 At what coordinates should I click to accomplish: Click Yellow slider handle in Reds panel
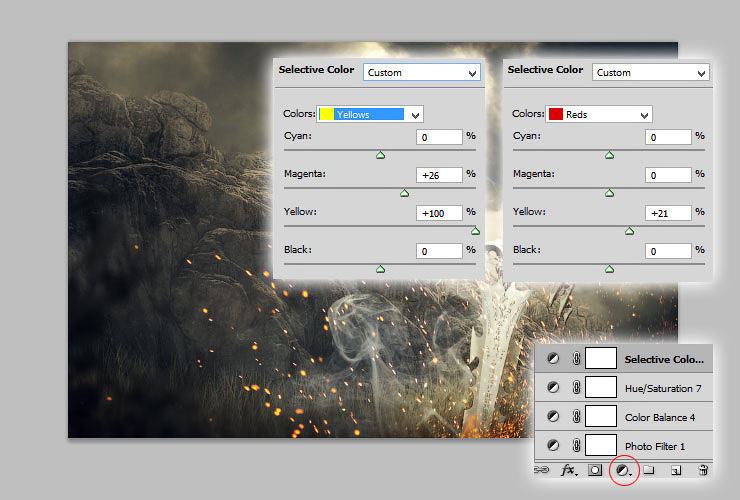(630, 231)
